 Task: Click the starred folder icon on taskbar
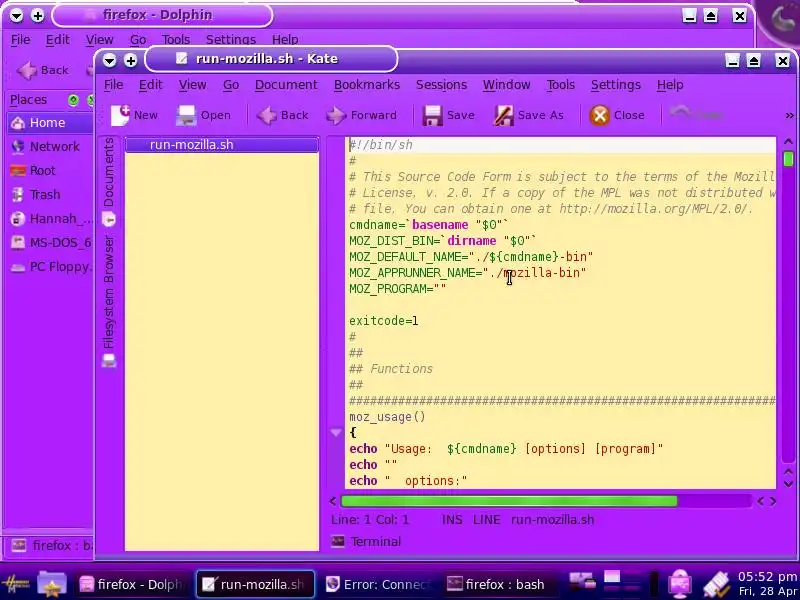coord(52,584)
